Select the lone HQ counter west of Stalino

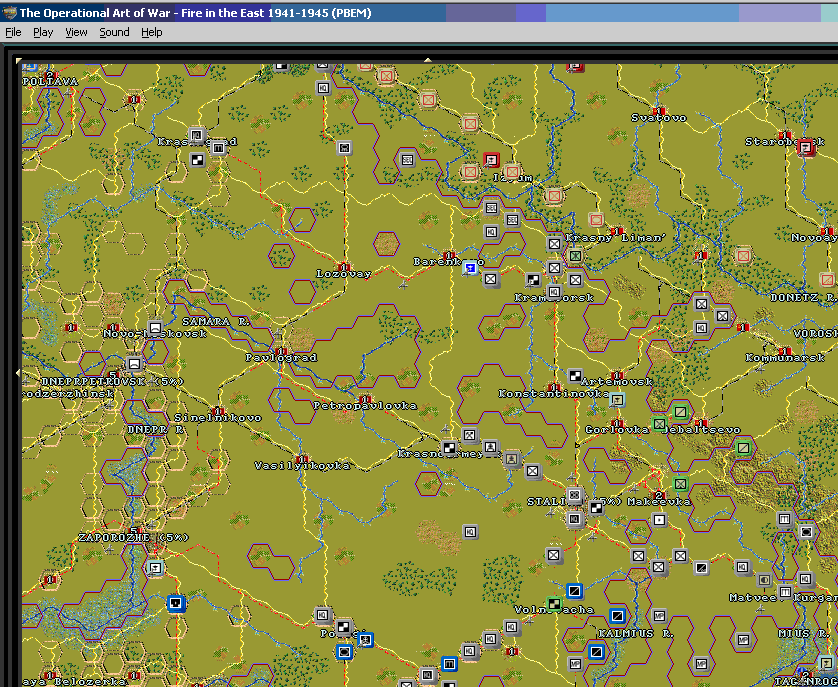pos(470,531)
